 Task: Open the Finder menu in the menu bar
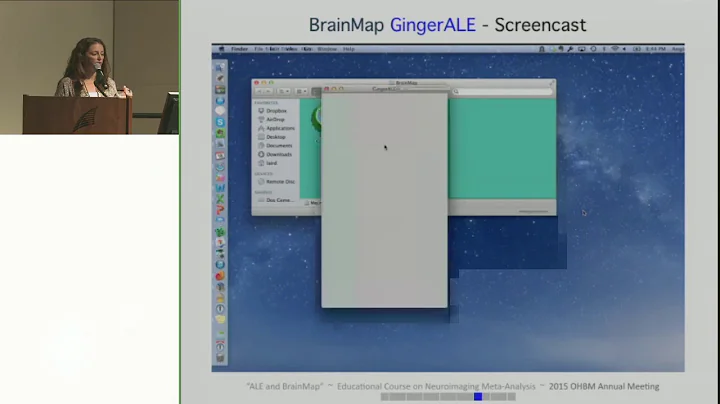click(x=239, y=49)
